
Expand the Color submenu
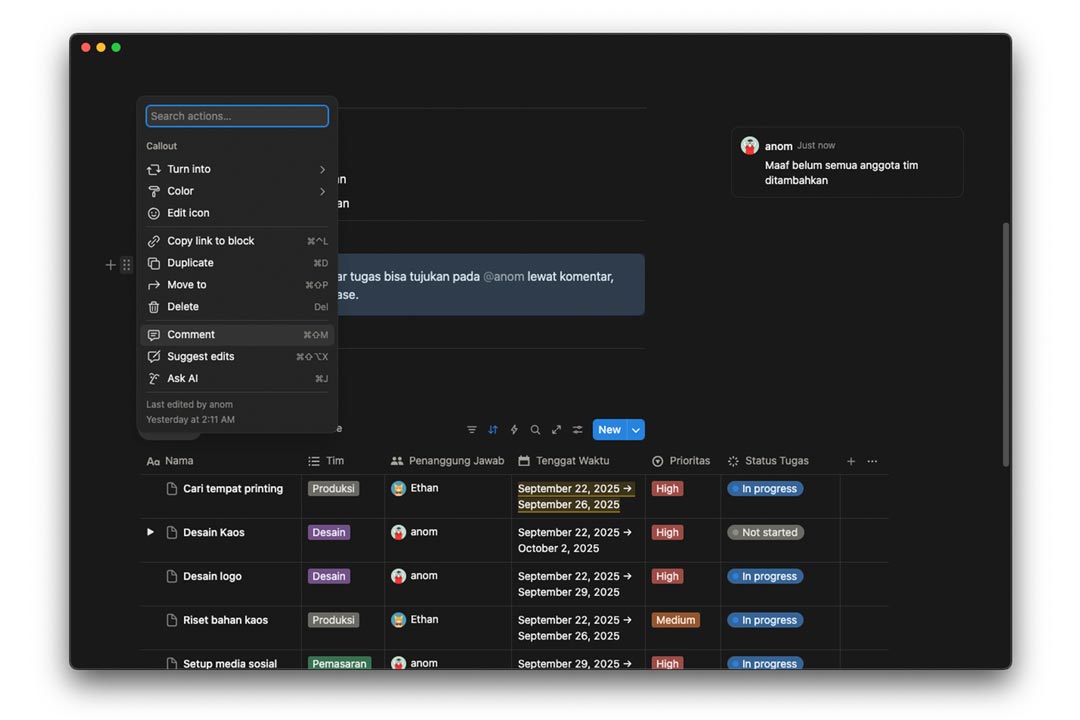237,191
